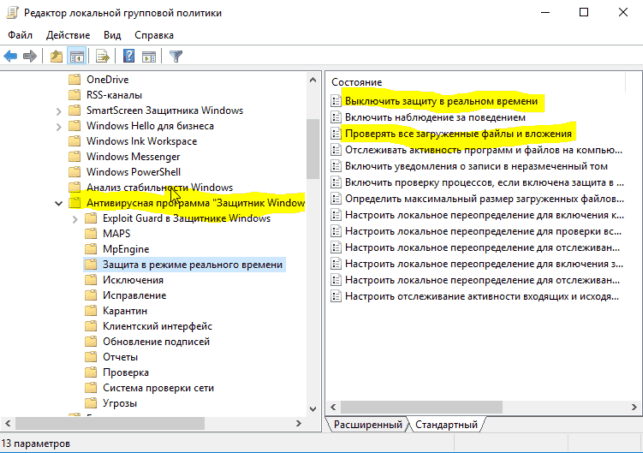Image resolution: width=643 pixels, height=453 pixels.
Task: Click the Исключения folder icon
Action: (x=91, y=280)
